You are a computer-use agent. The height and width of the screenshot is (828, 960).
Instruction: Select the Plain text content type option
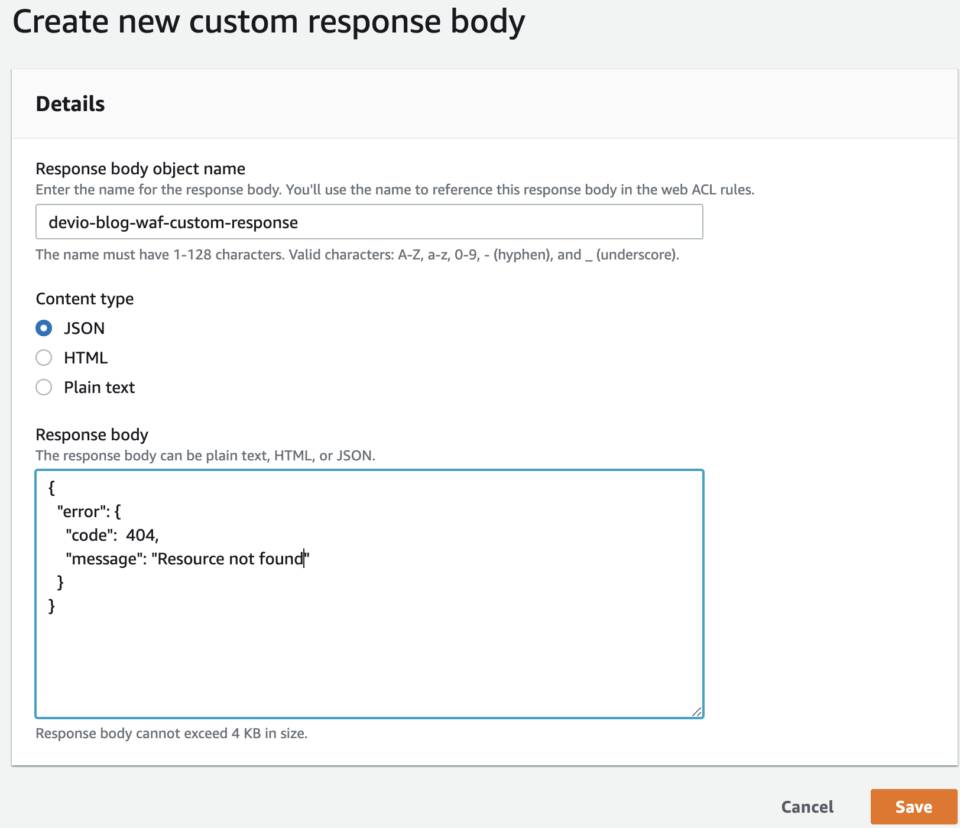point(43,387)
